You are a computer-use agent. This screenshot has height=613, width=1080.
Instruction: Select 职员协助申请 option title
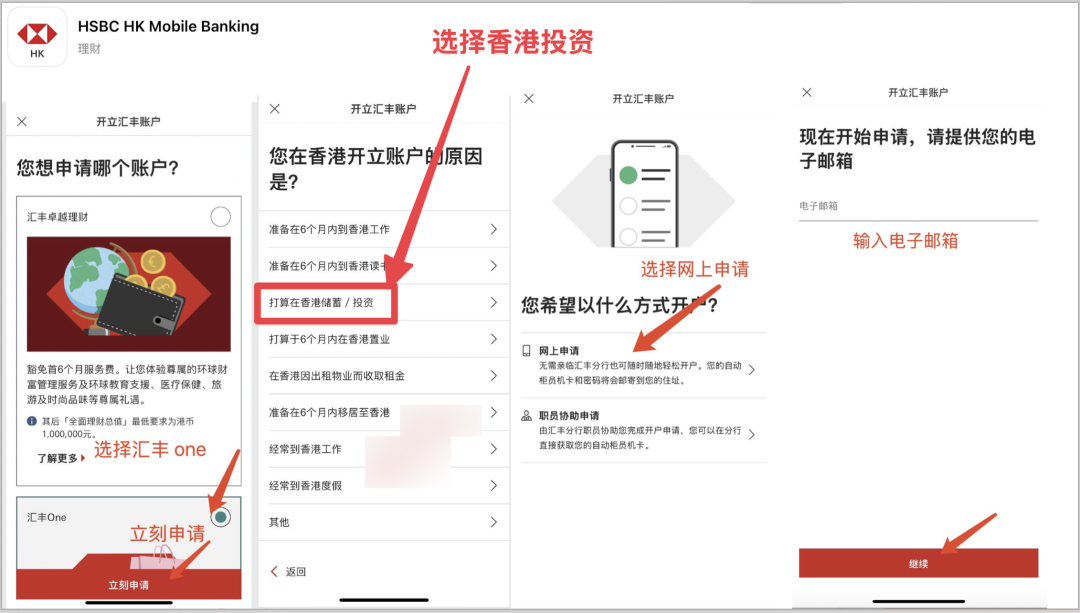pyautogui.click(x=569, y=415)
